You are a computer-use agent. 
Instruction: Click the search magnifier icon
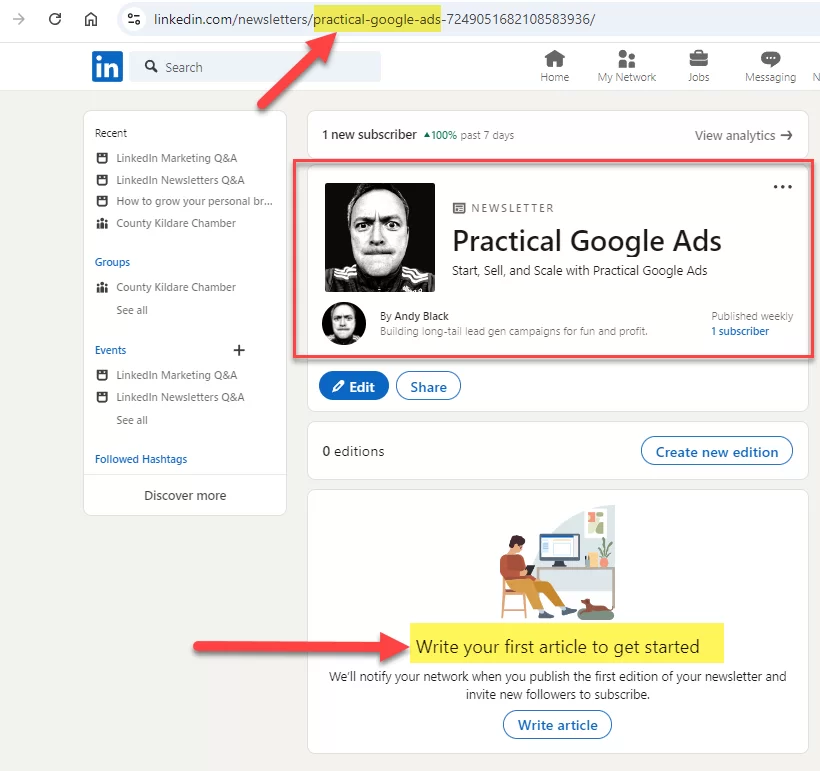pos(151,66)
